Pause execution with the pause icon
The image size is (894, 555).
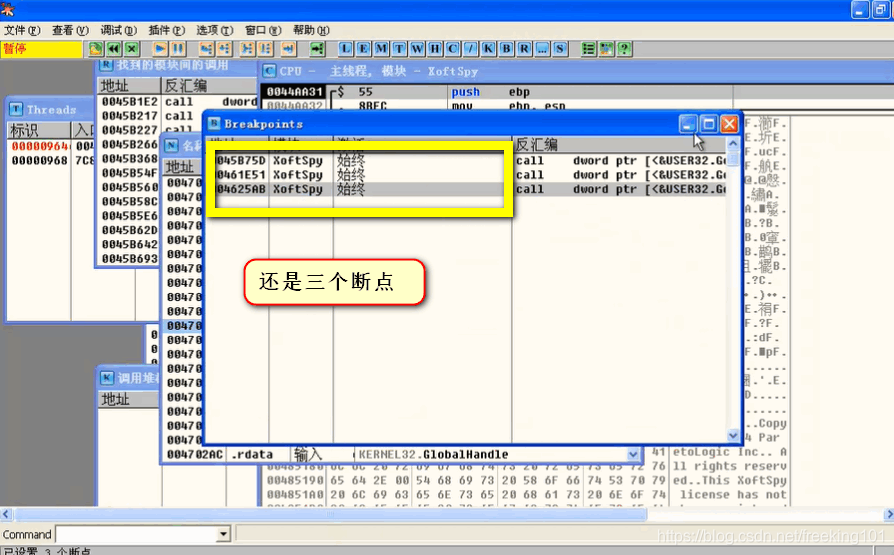pyautogui.click(x=178, y=49)
